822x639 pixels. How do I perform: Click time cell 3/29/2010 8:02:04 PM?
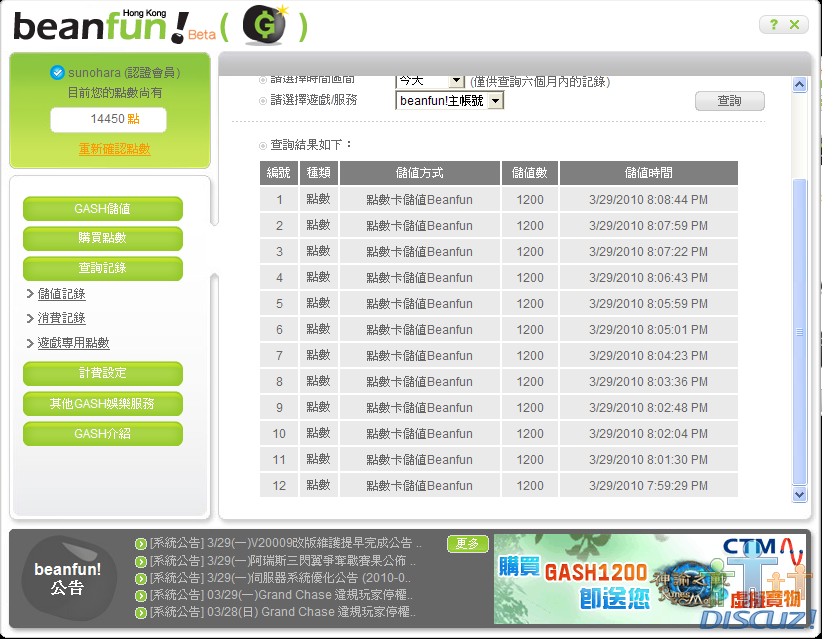click(x=648, y=434)
